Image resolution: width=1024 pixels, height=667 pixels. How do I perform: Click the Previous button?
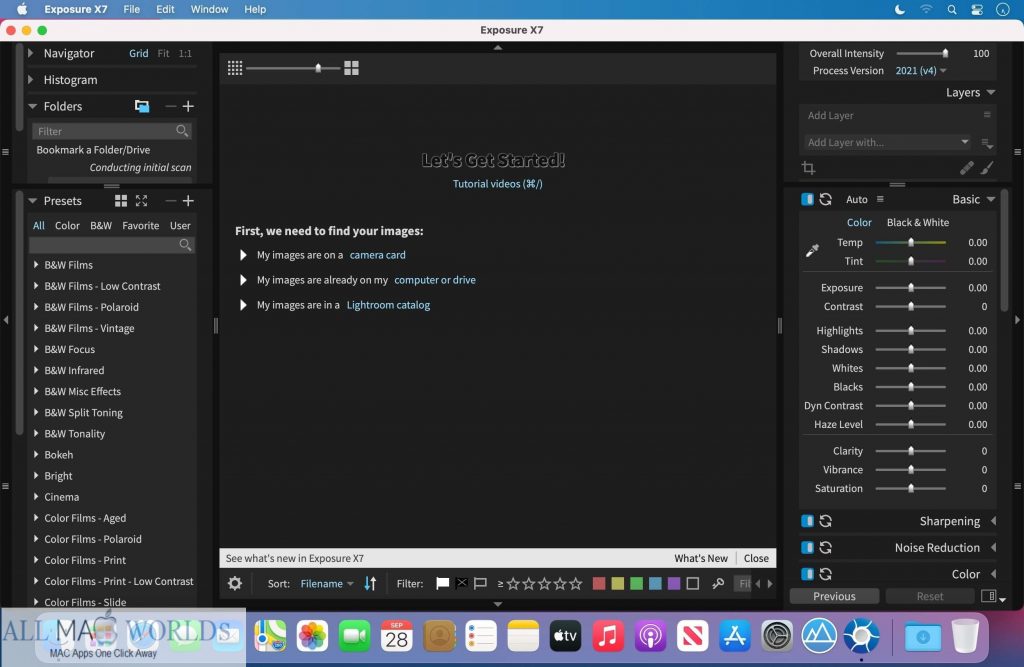(834, 596)
